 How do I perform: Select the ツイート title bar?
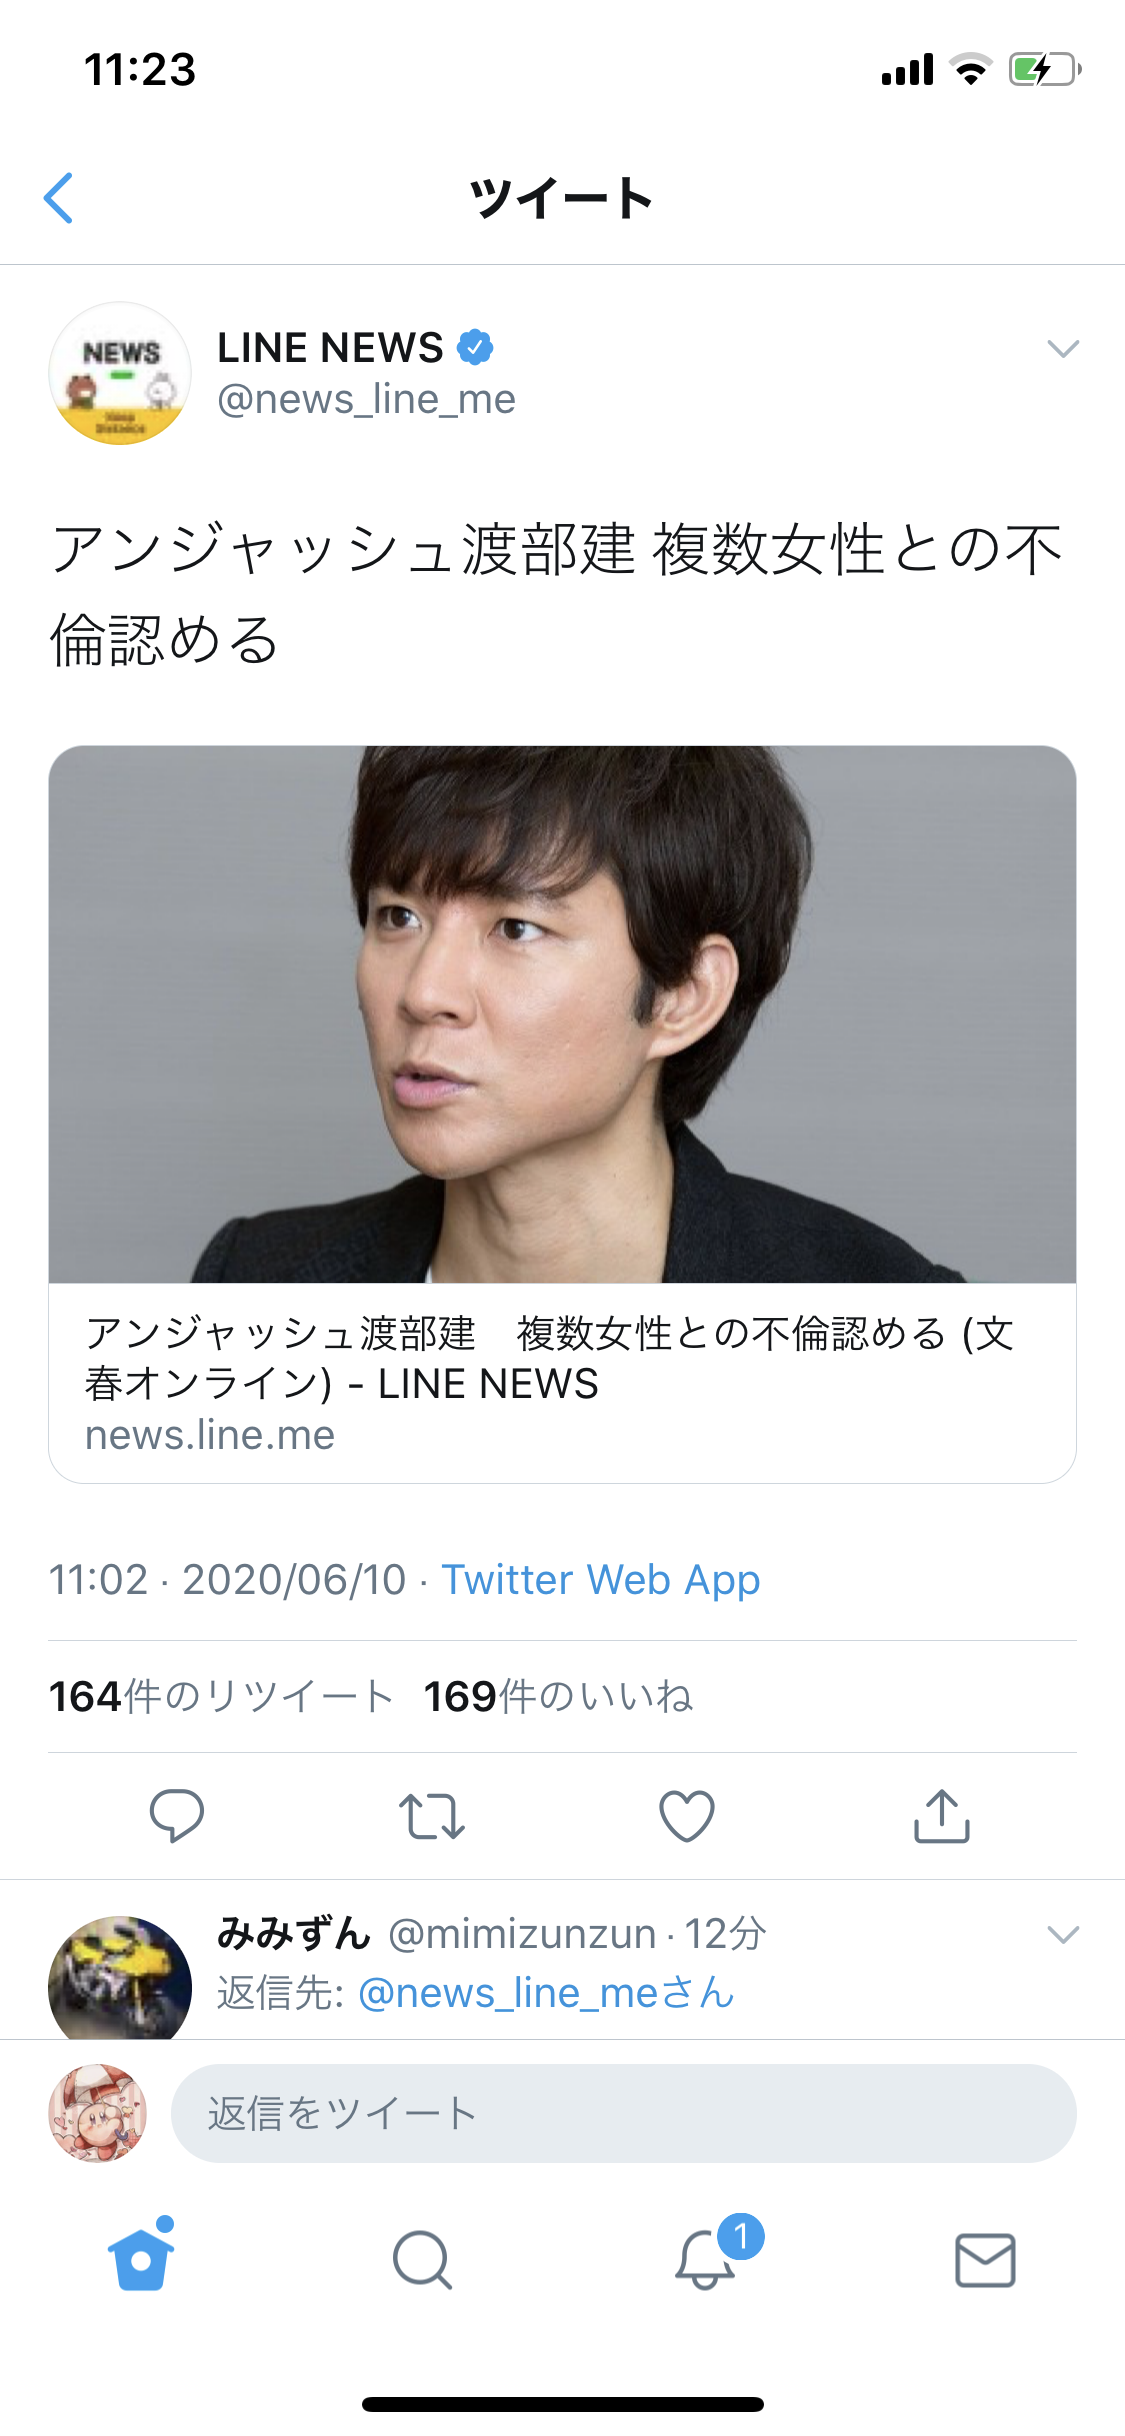click(562, 197)
